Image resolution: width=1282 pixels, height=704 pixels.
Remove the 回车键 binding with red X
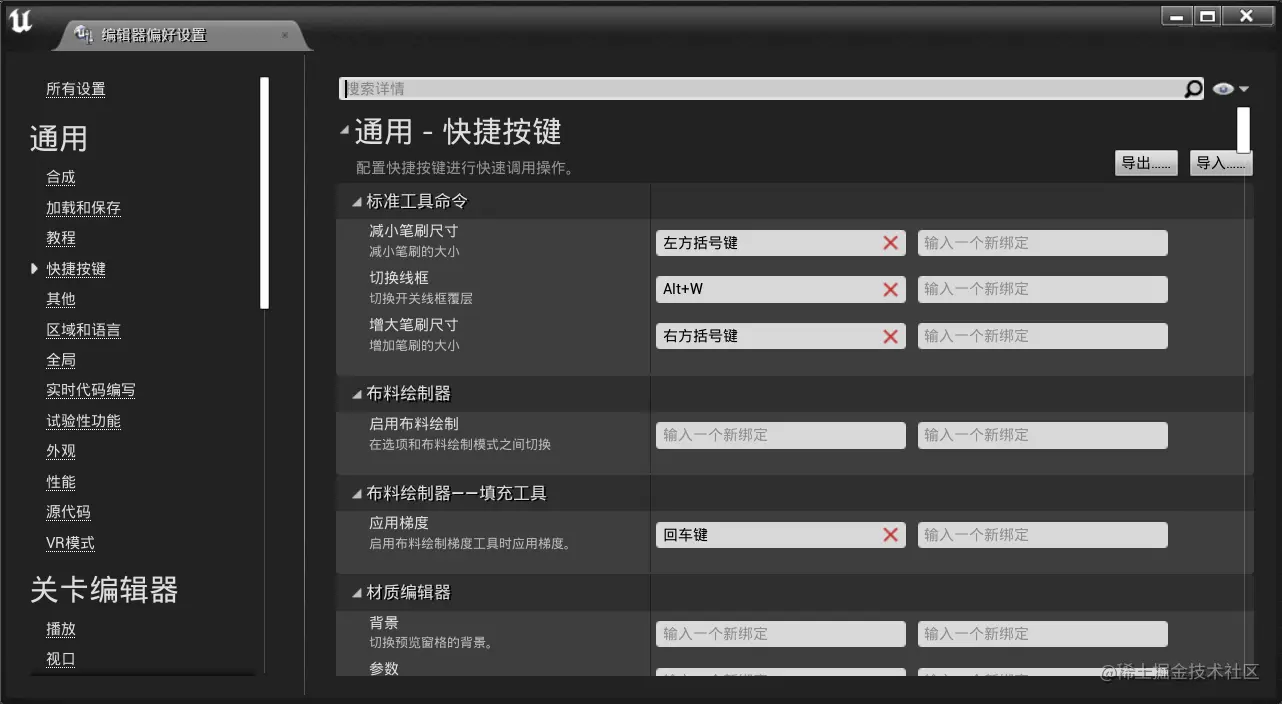pyautogui.click(x=890, y=535)
